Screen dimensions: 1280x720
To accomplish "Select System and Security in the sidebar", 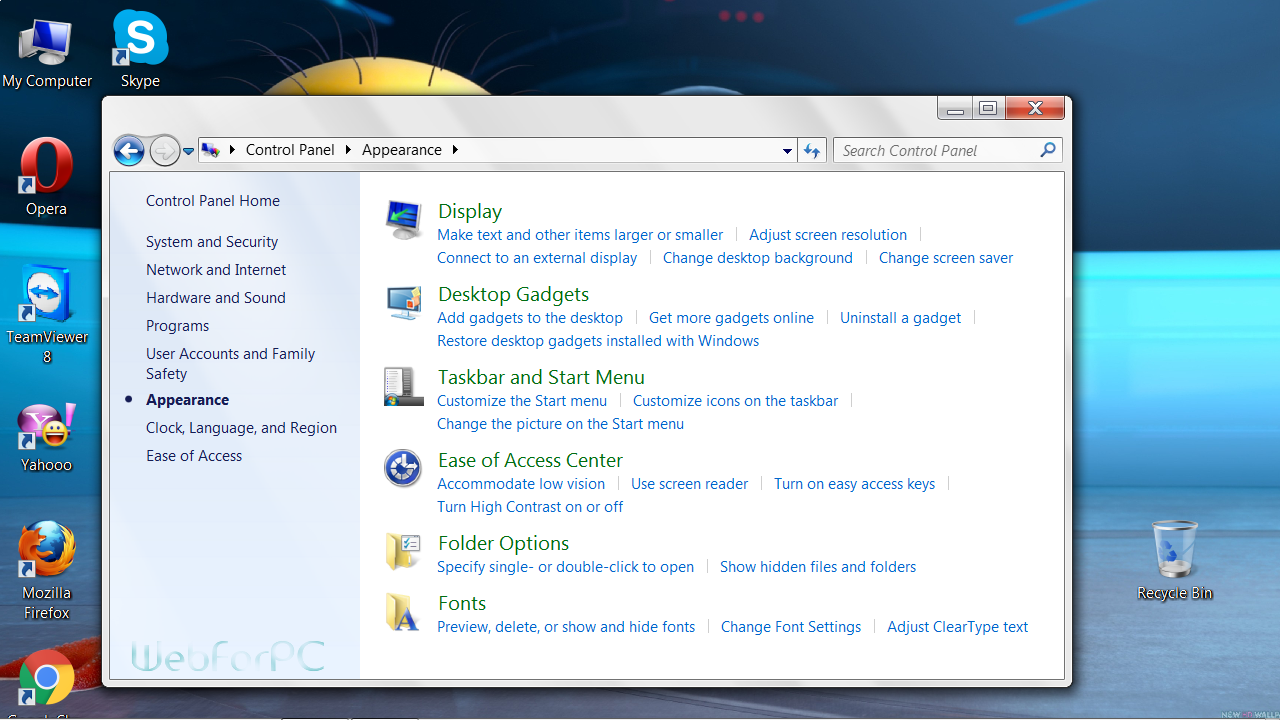I will (x=210, y=241).
